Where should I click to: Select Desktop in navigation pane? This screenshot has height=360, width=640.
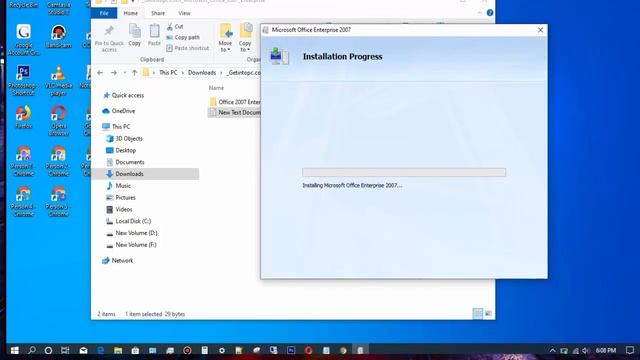coord(125,150)
